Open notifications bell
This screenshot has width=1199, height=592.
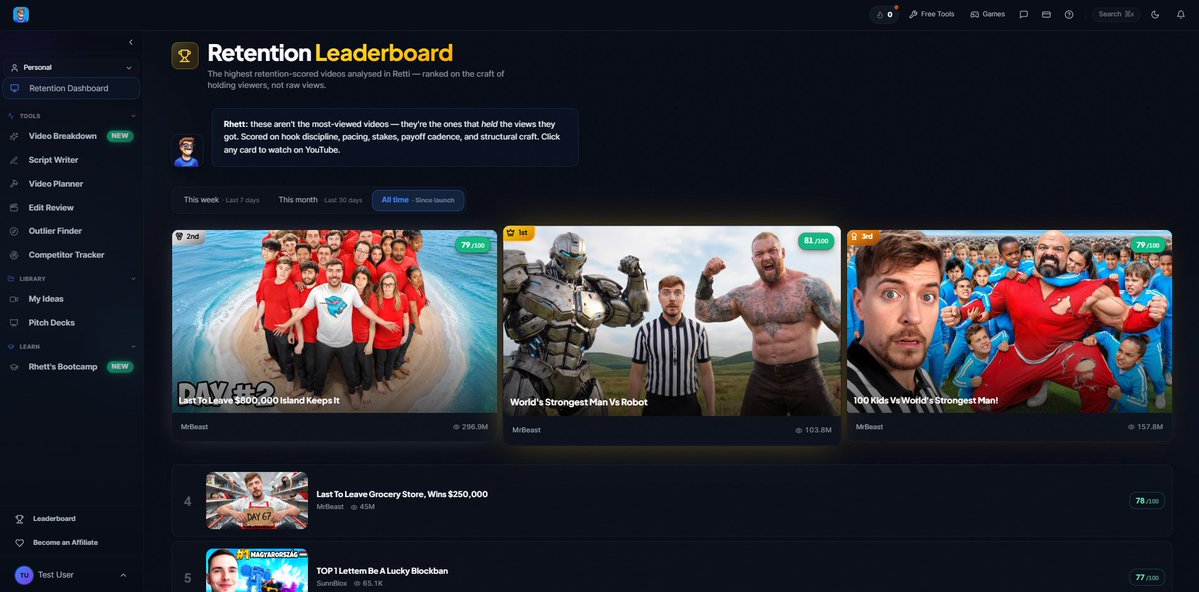coord(1181,15)
